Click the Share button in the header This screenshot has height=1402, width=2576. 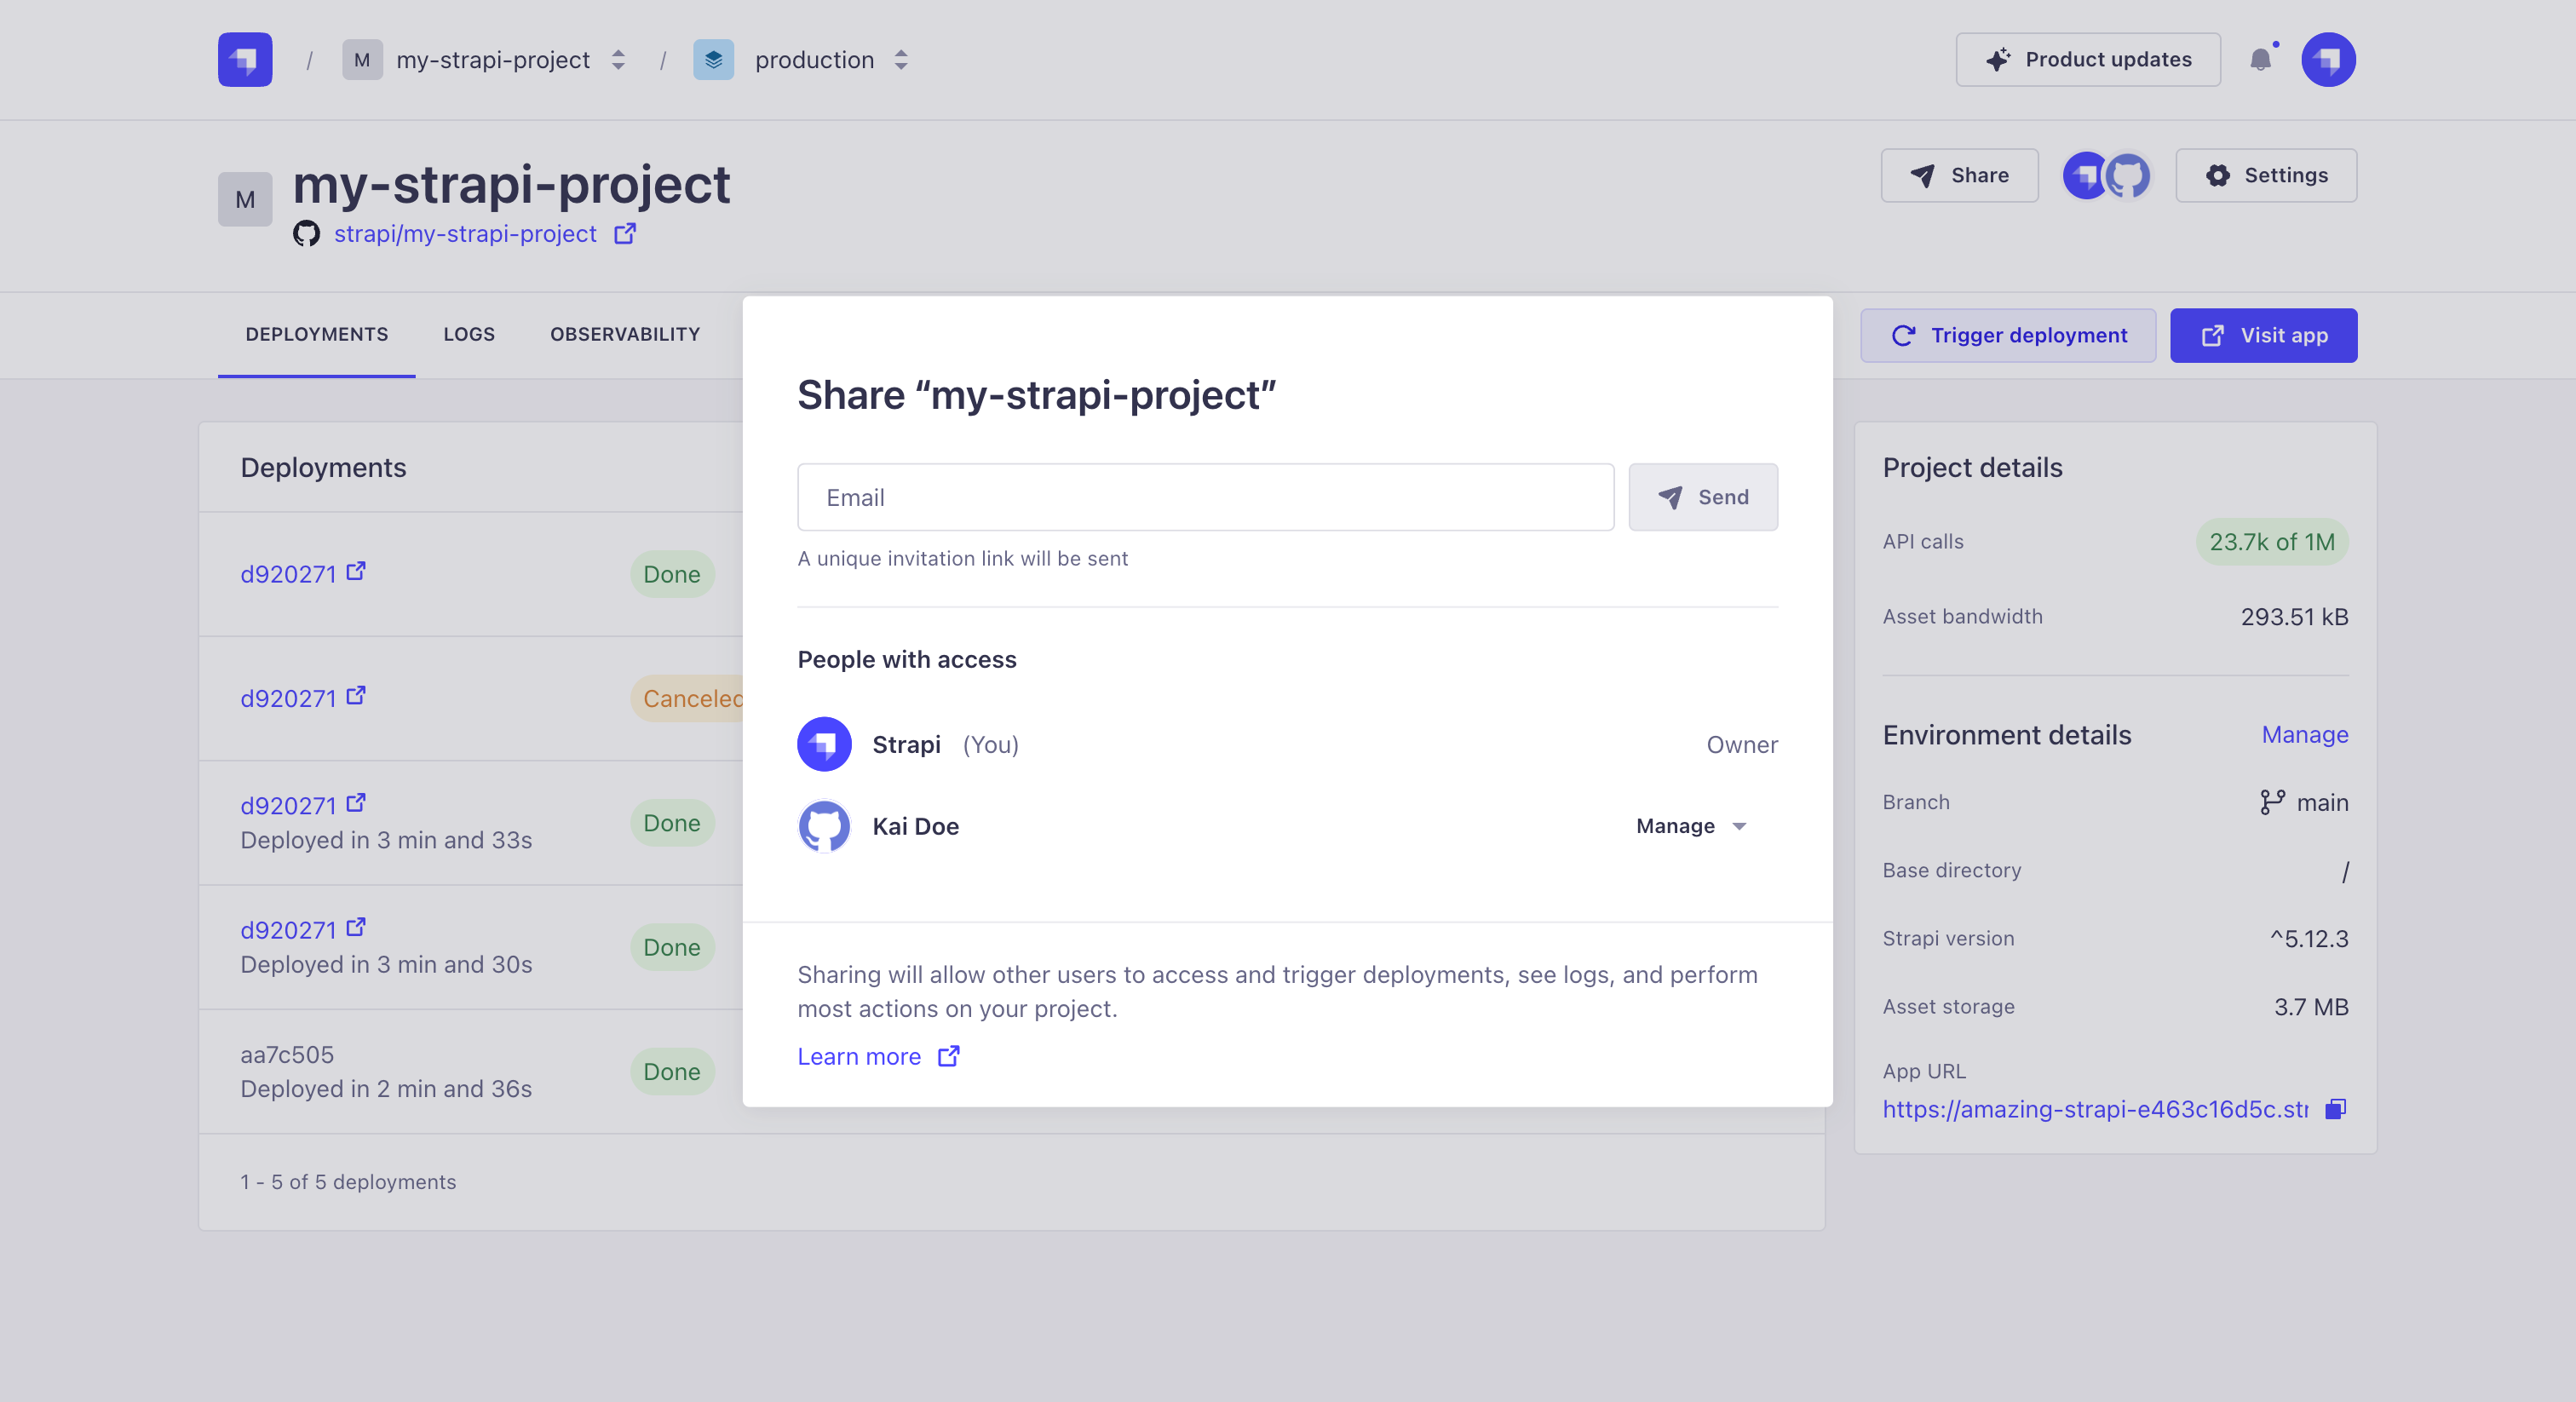pos(1959,176)
